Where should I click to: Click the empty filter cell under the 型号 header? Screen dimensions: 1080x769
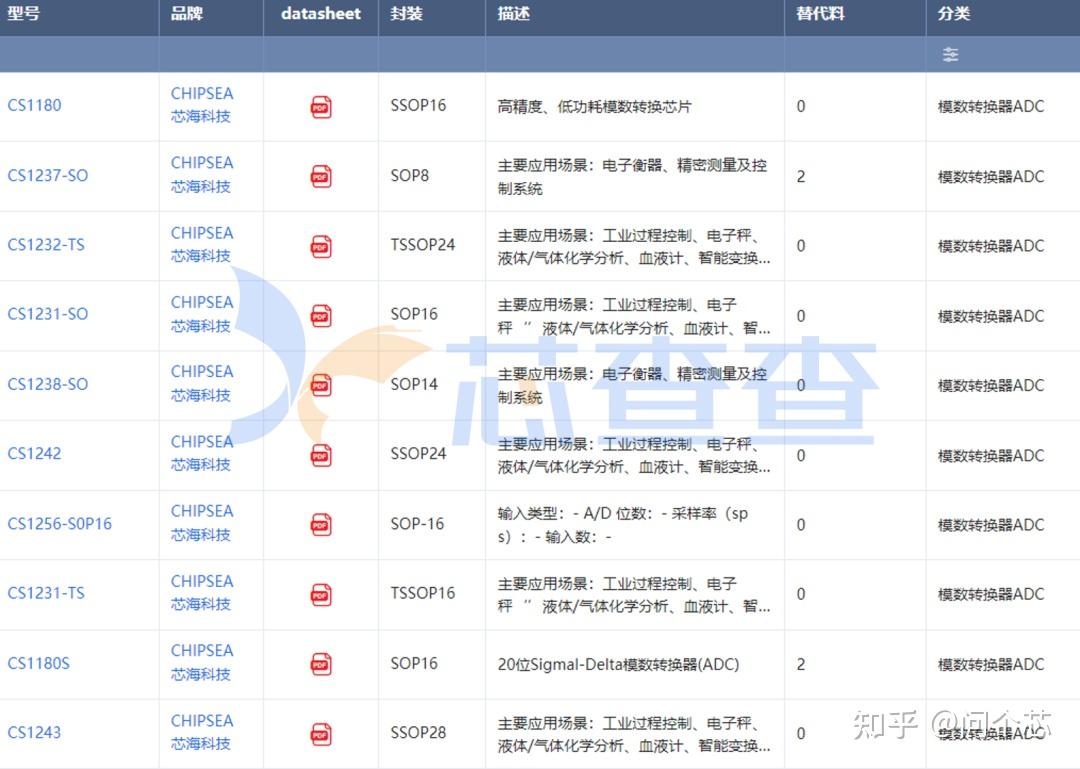[x=78, y=54]
